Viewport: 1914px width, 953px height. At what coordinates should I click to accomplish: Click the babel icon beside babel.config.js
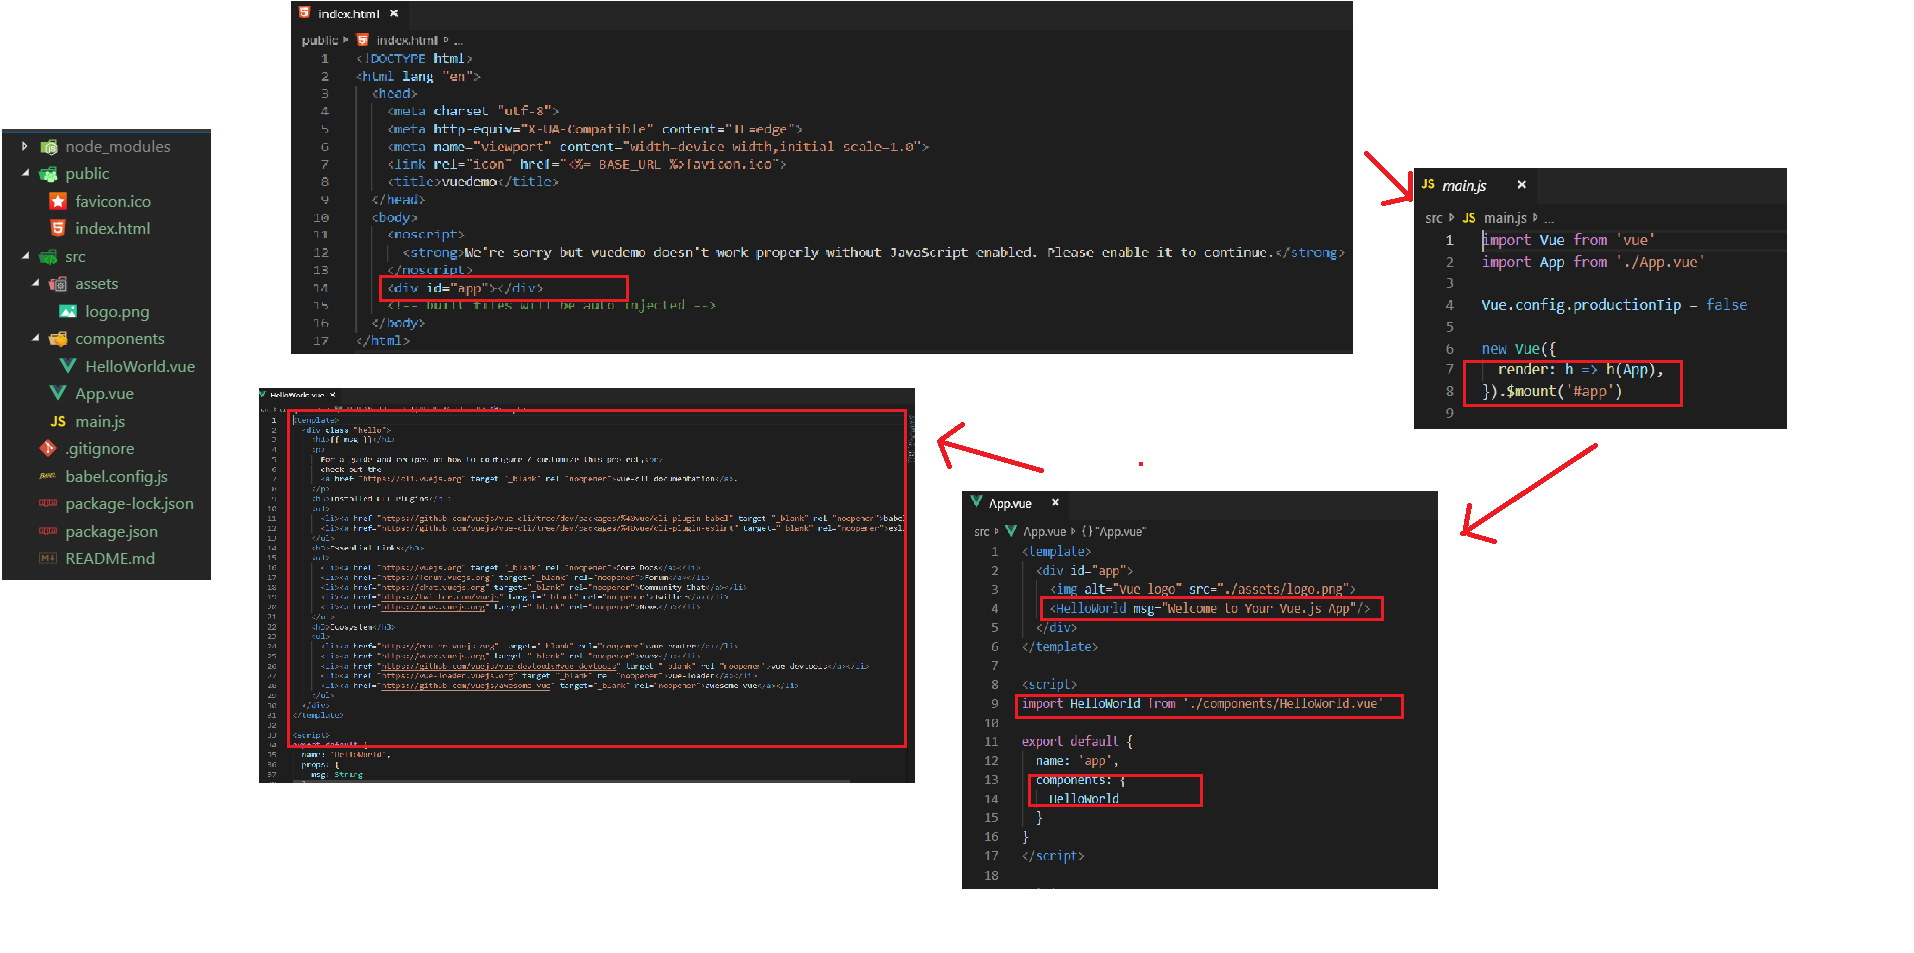pos(48,476)
